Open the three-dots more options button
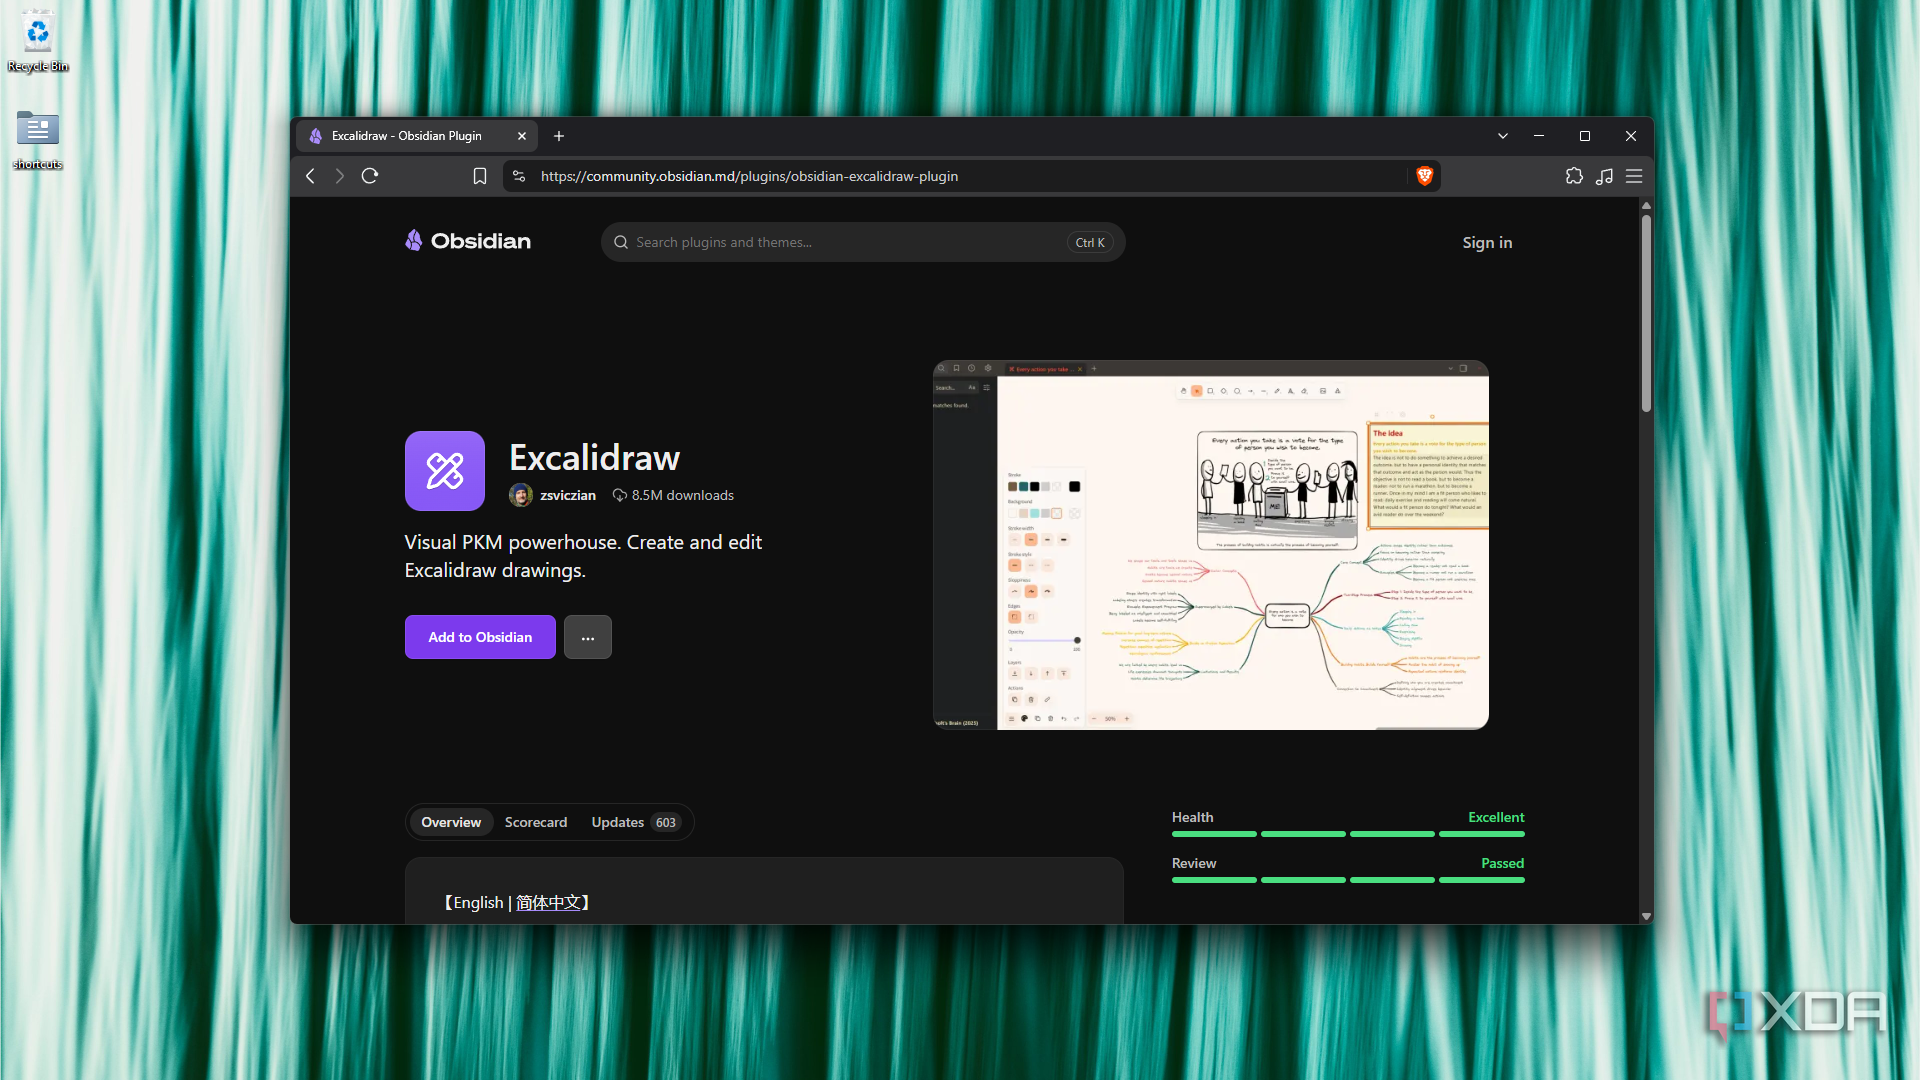The width and height of the screenshot is (1920, 1080). [x=588, y=637]
